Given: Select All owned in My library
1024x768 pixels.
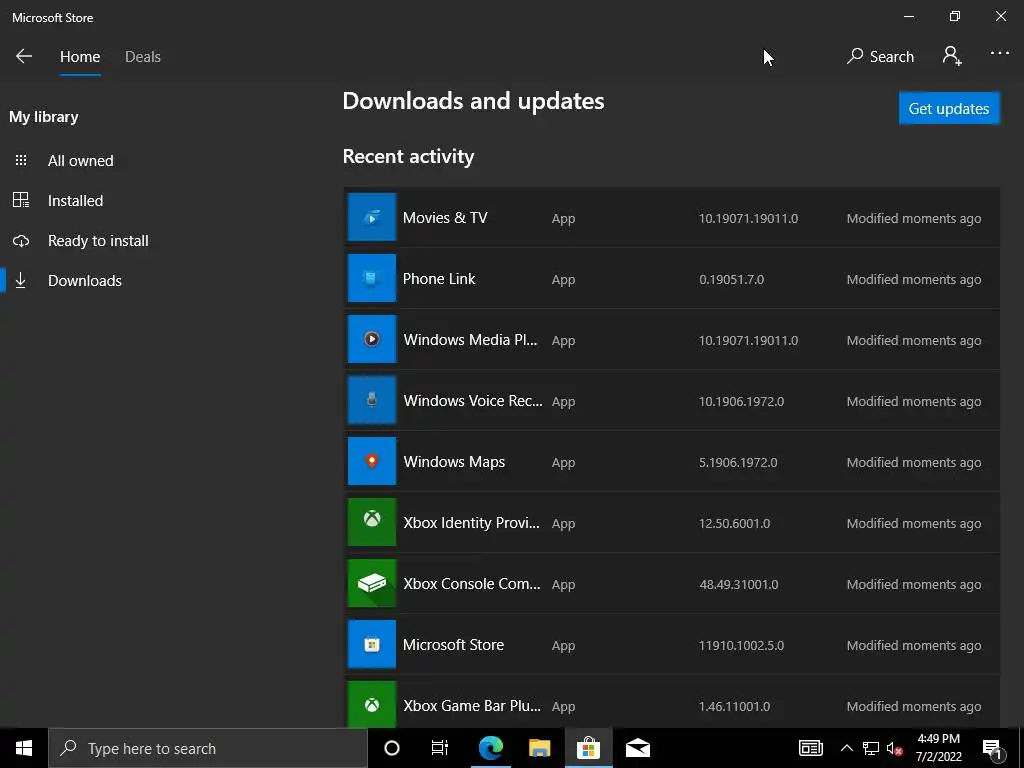Looking at the screenshot, I should coord(80,161).
